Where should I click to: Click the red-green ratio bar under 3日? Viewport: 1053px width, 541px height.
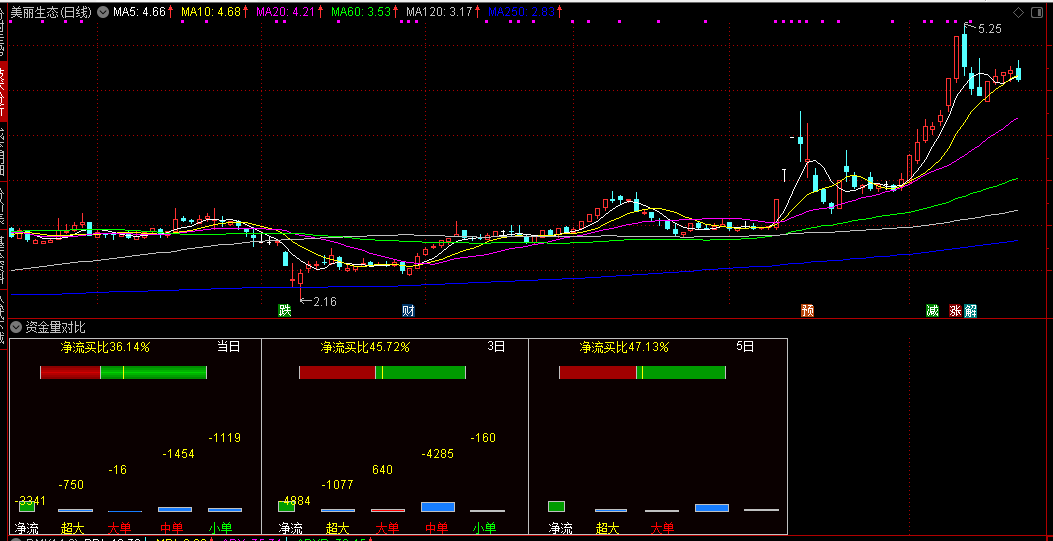tap(383, 373)
